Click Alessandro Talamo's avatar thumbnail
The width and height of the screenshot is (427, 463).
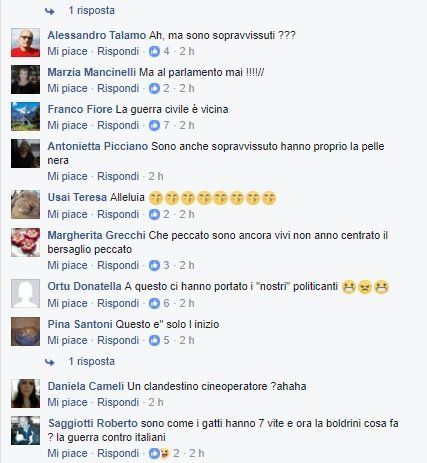click(x=25, y=43)
